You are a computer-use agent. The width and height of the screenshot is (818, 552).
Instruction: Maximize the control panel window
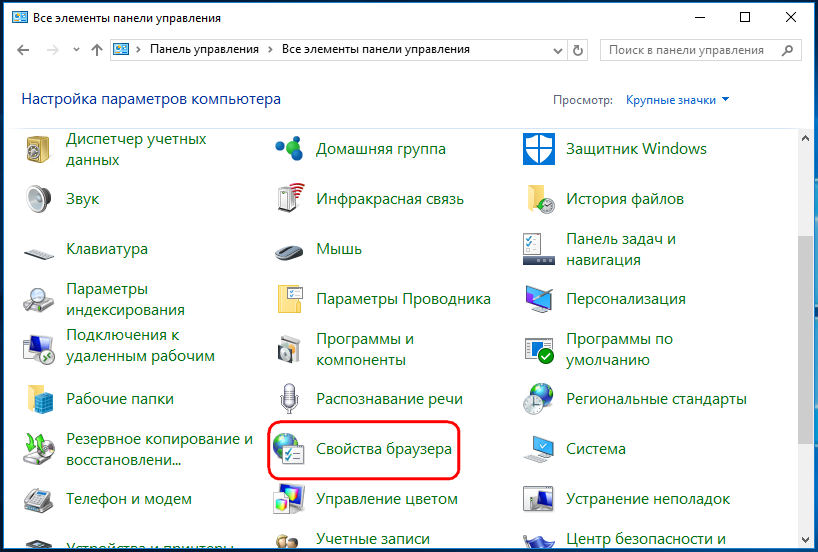point(745,17)
